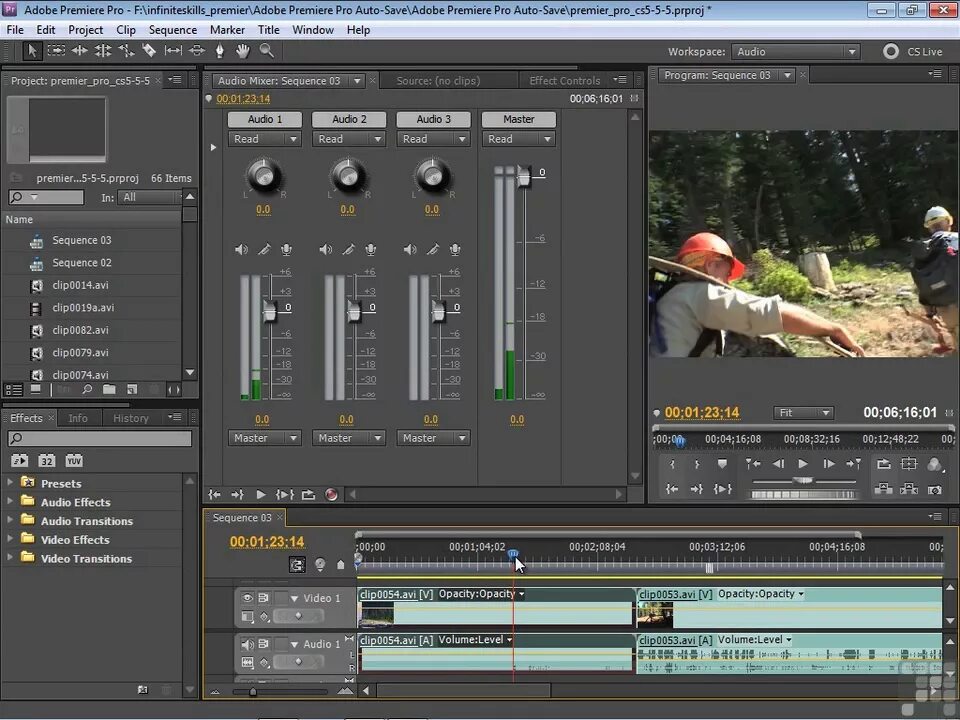Select clip0082.avi in the project list
The width and height of the screenshot is (960, 720).
pos(80,330)
